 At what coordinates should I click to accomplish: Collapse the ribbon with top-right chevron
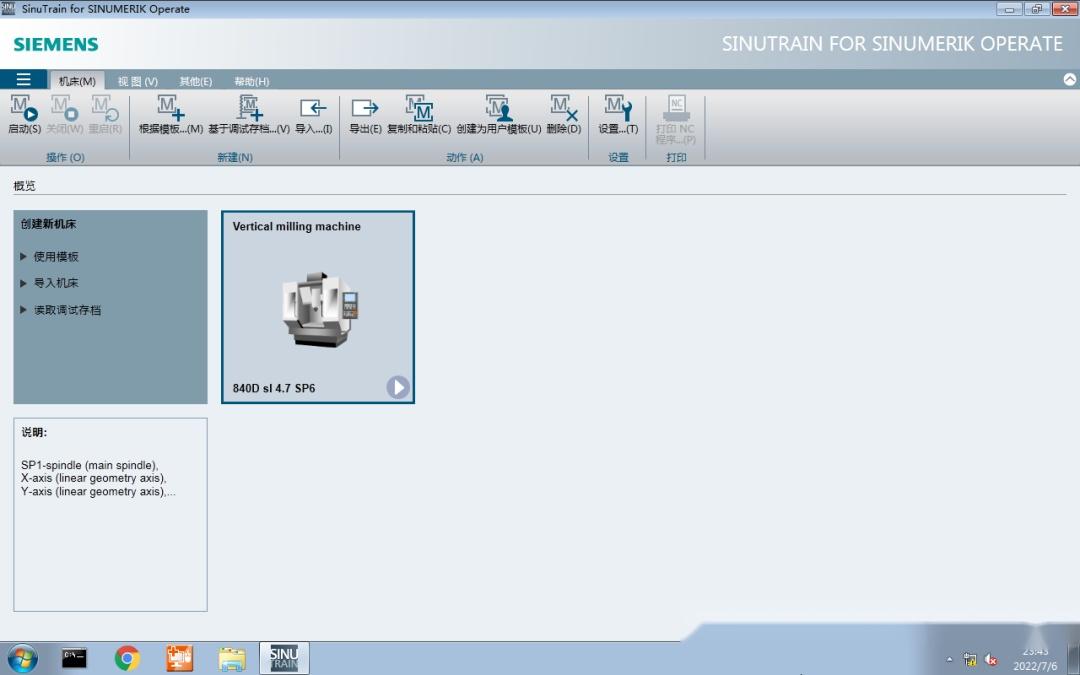tap(1070, 79)
